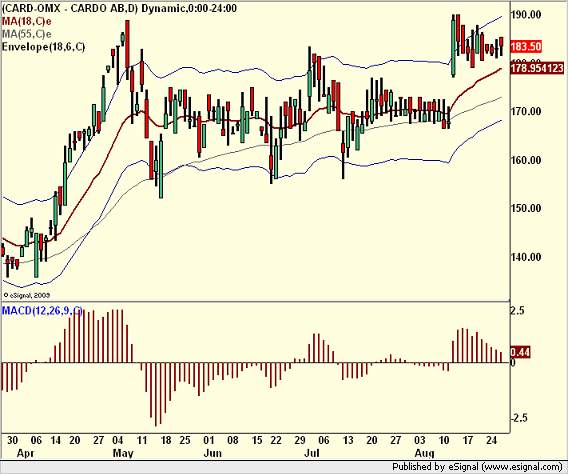Image resolution: width=568 pixels, height=474 pixels.
Task: Click the Envelope(18,6,C) study label
Action: click(43, 47)
